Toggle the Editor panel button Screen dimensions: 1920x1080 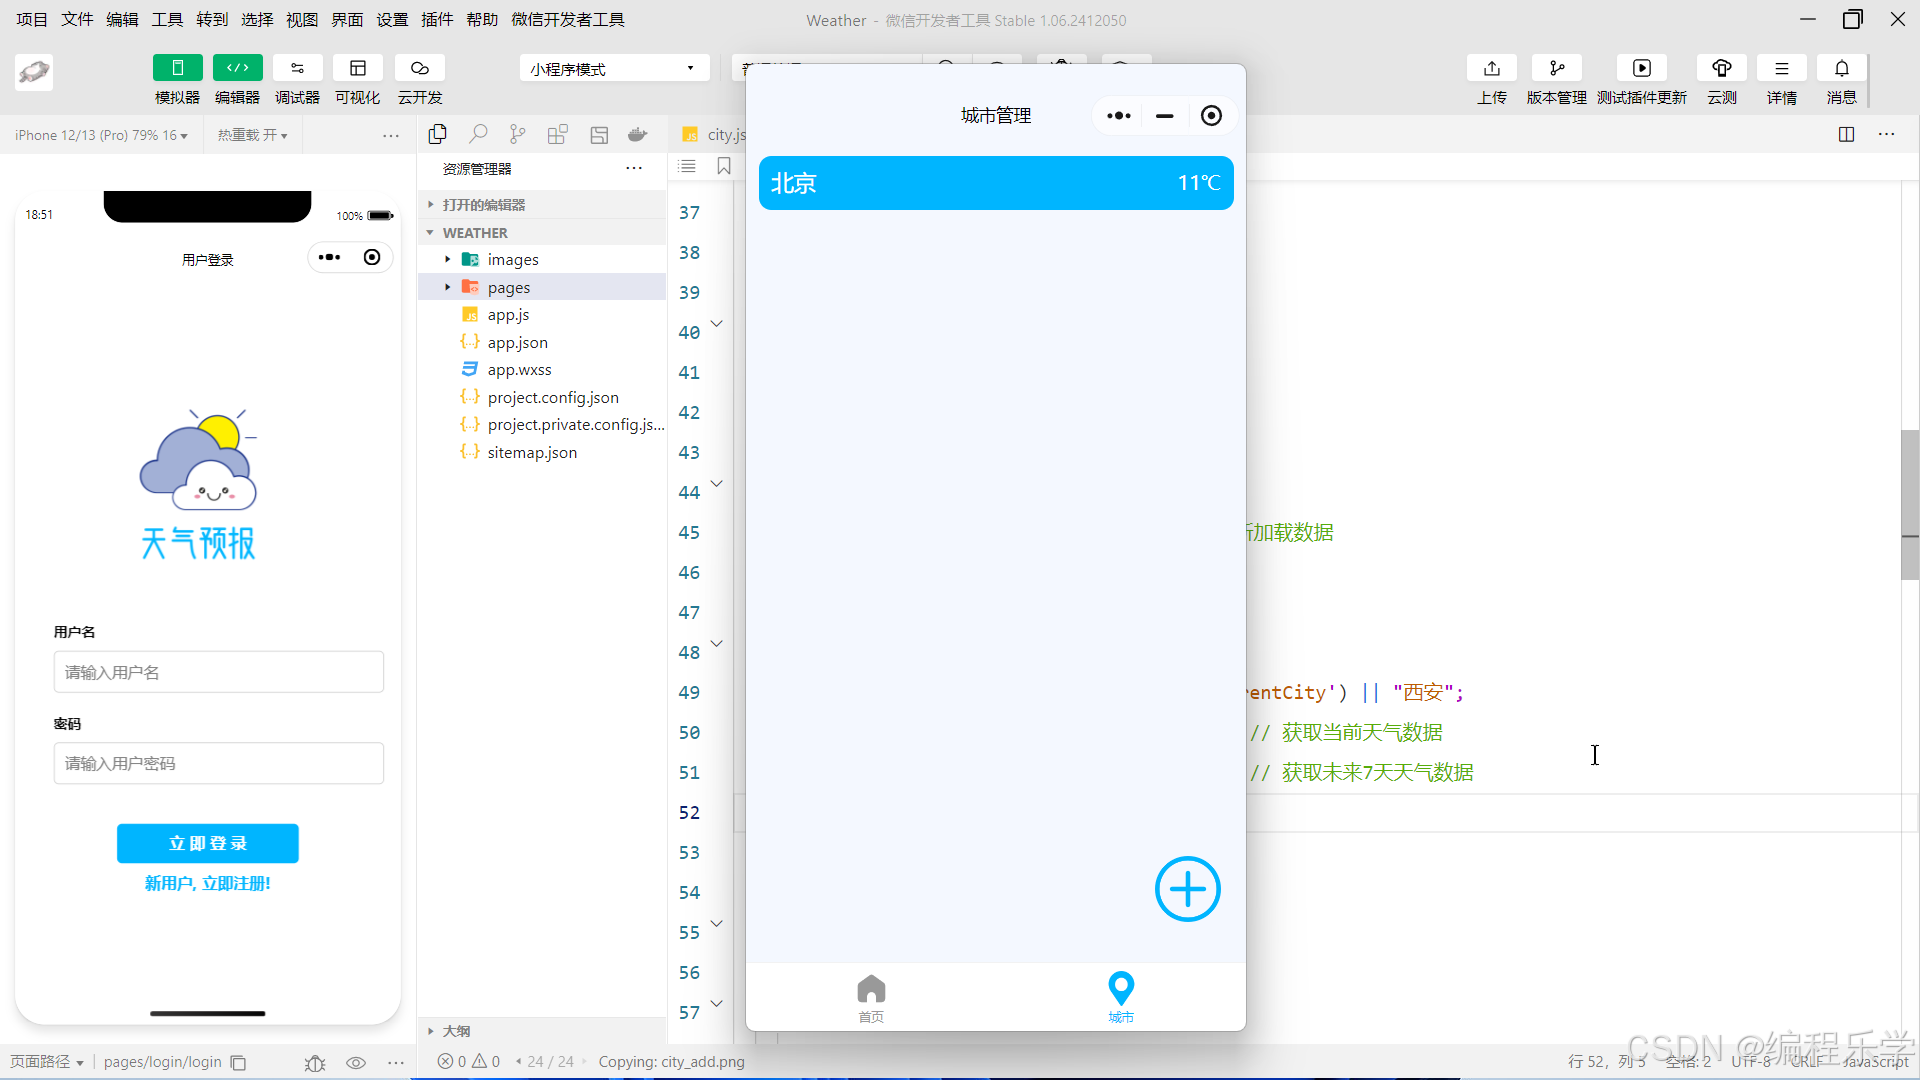pyautogui.click(x=237, y=68)
